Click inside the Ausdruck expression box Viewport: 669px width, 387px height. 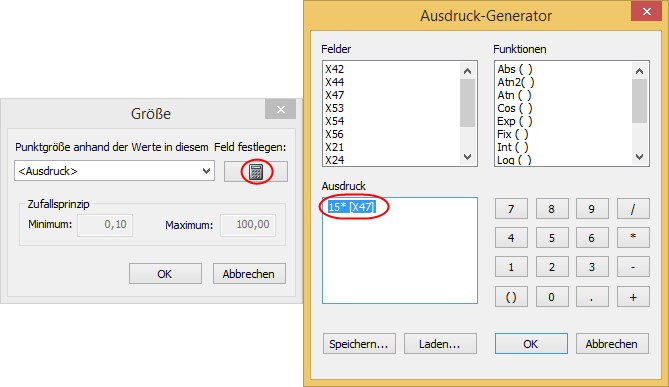click(400, 250)
